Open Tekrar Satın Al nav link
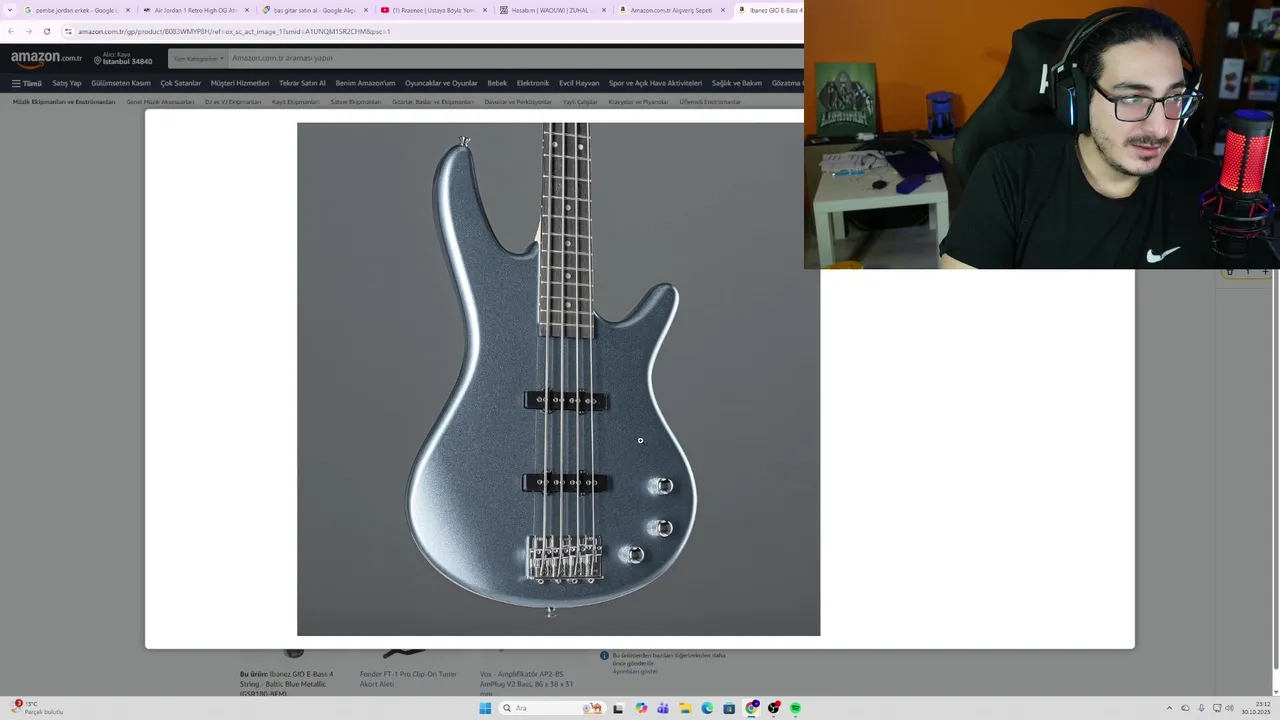 [x=302, y=83]
